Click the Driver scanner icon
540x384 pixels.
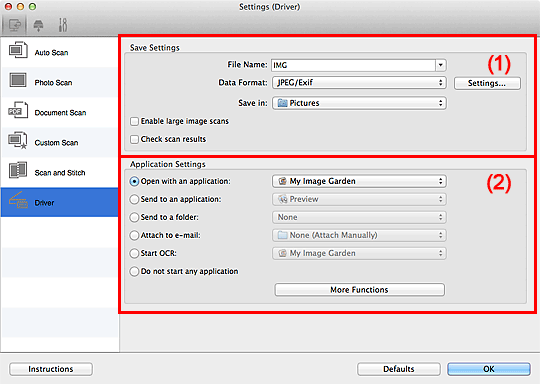tap(18, 200)
